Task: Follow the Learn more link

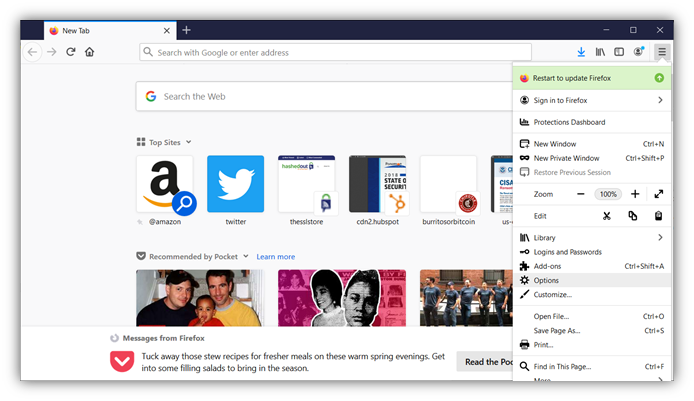Action: (276, 257)
